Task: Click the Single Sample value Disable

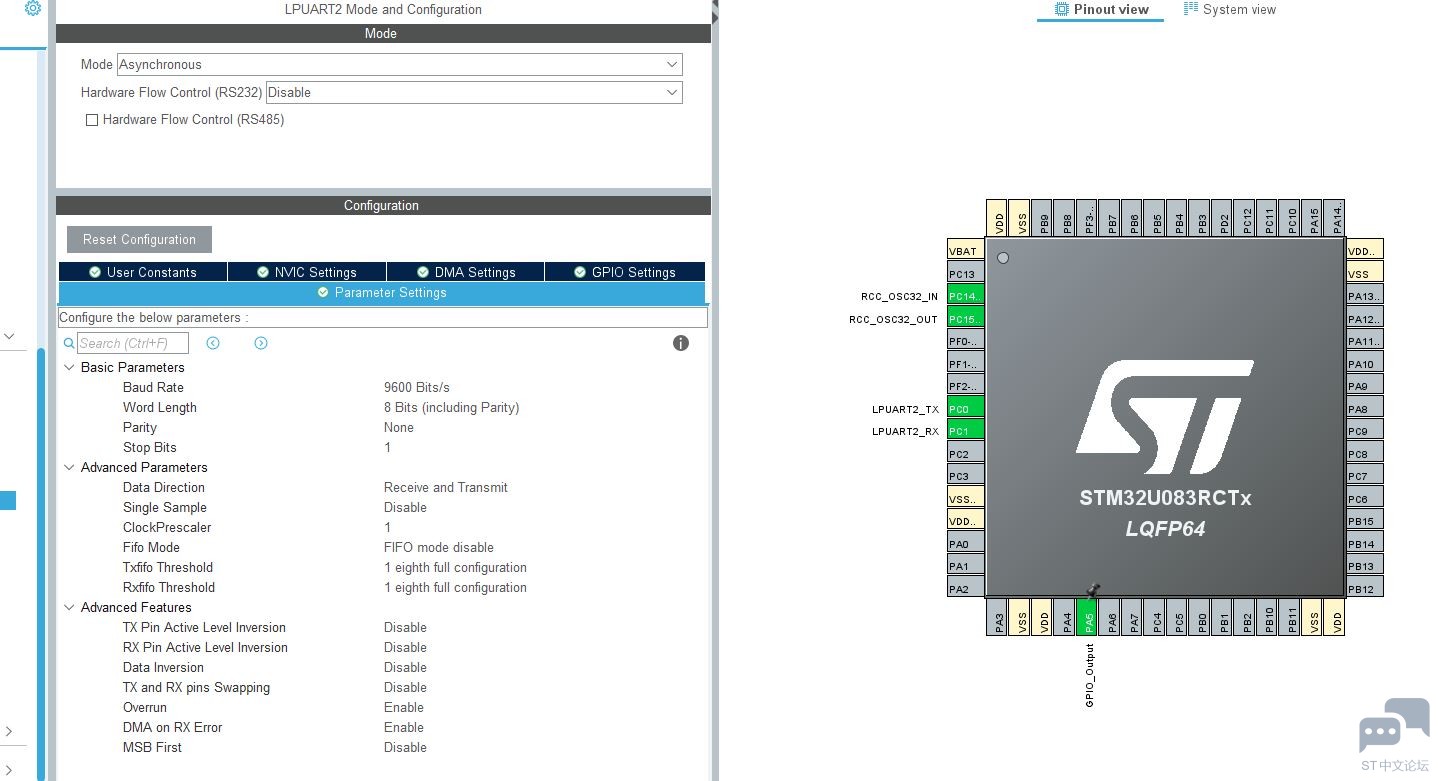Action: (405, 507)
